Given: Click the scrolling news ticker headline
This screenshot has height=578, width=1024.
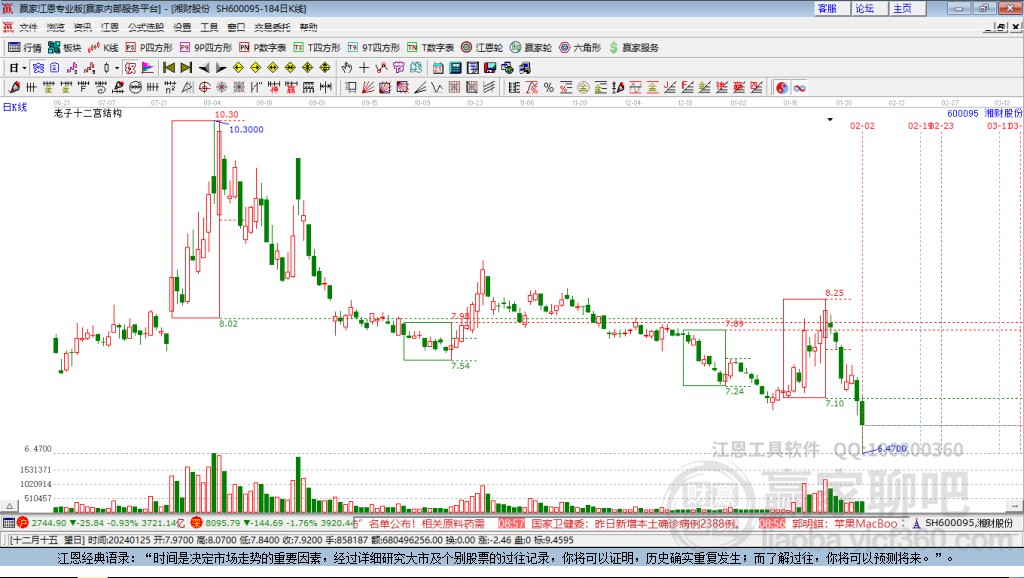Looking at the screenshot, I should pyautogui.click(x=630, y=523).
